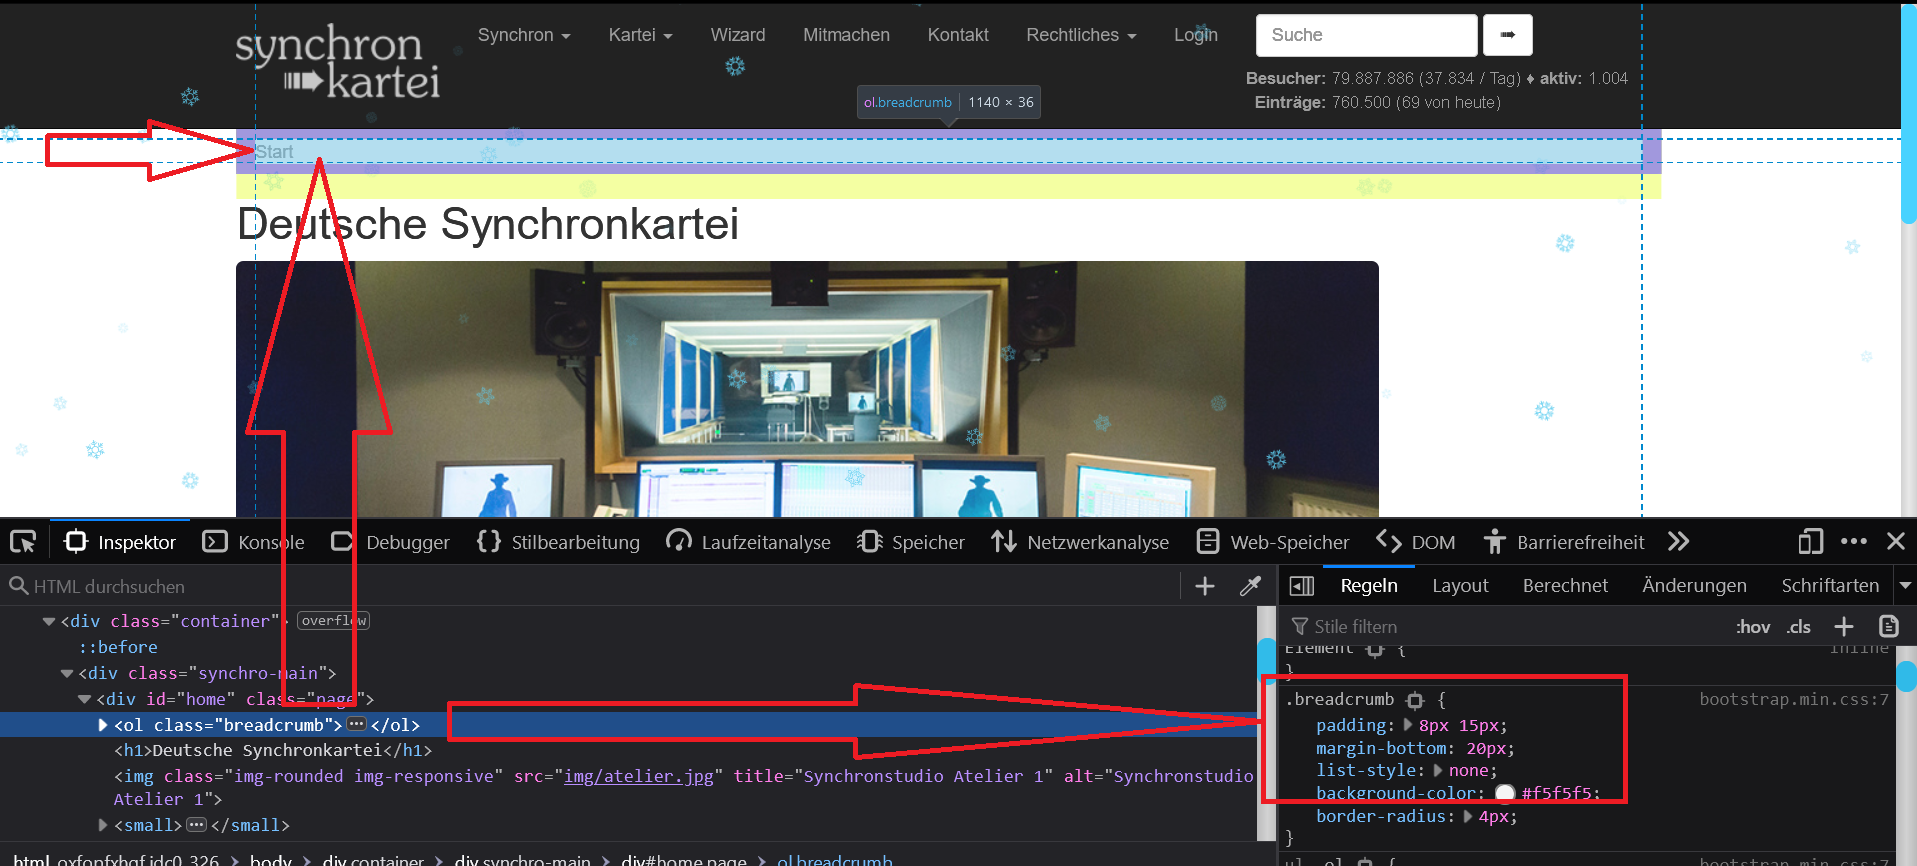Toggle the :hov pseudo-class panel
This screenshot has width=1917, height=866.
pos(1753,627)
